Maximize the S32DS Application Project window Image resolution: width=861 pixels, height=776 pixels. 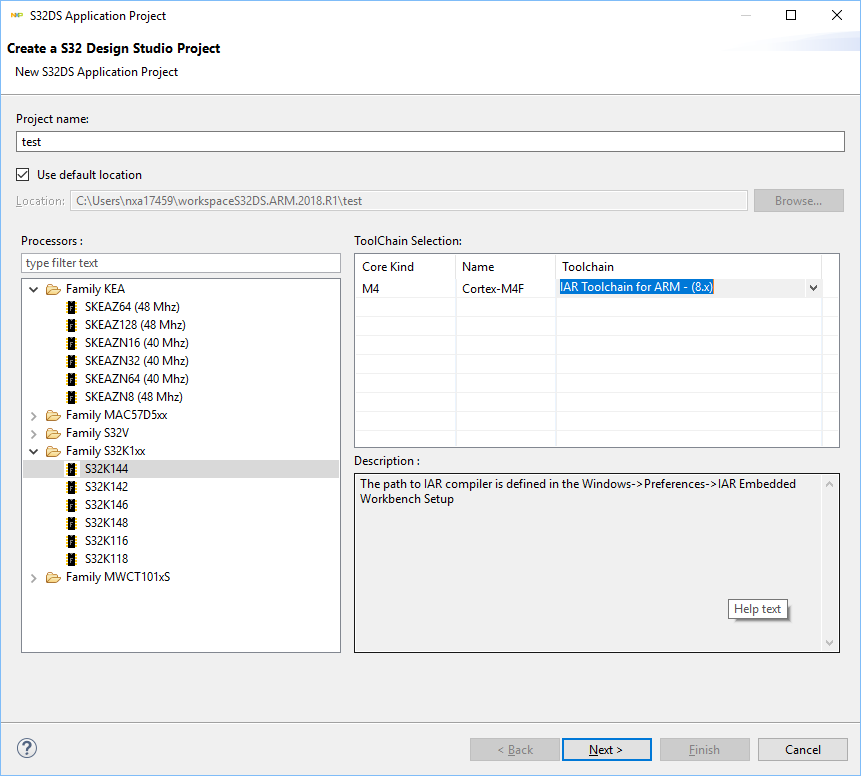pos(791,15)
